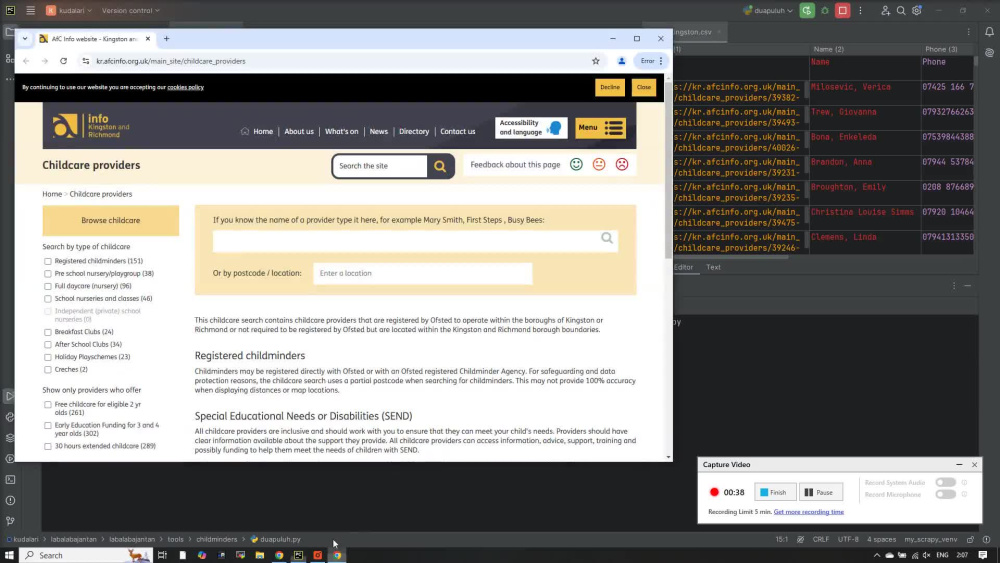Check After School Clubs (34) checkbox

tap(48, 345)
